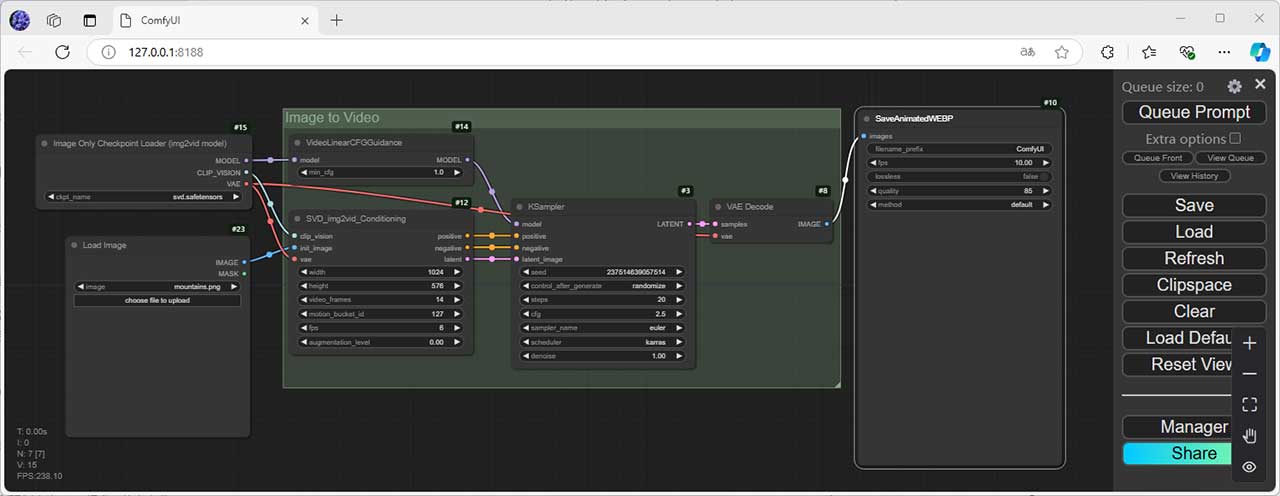Zoom in with the plus icon
Viewport: 1280px width, 496px height.
(1249, 344)
